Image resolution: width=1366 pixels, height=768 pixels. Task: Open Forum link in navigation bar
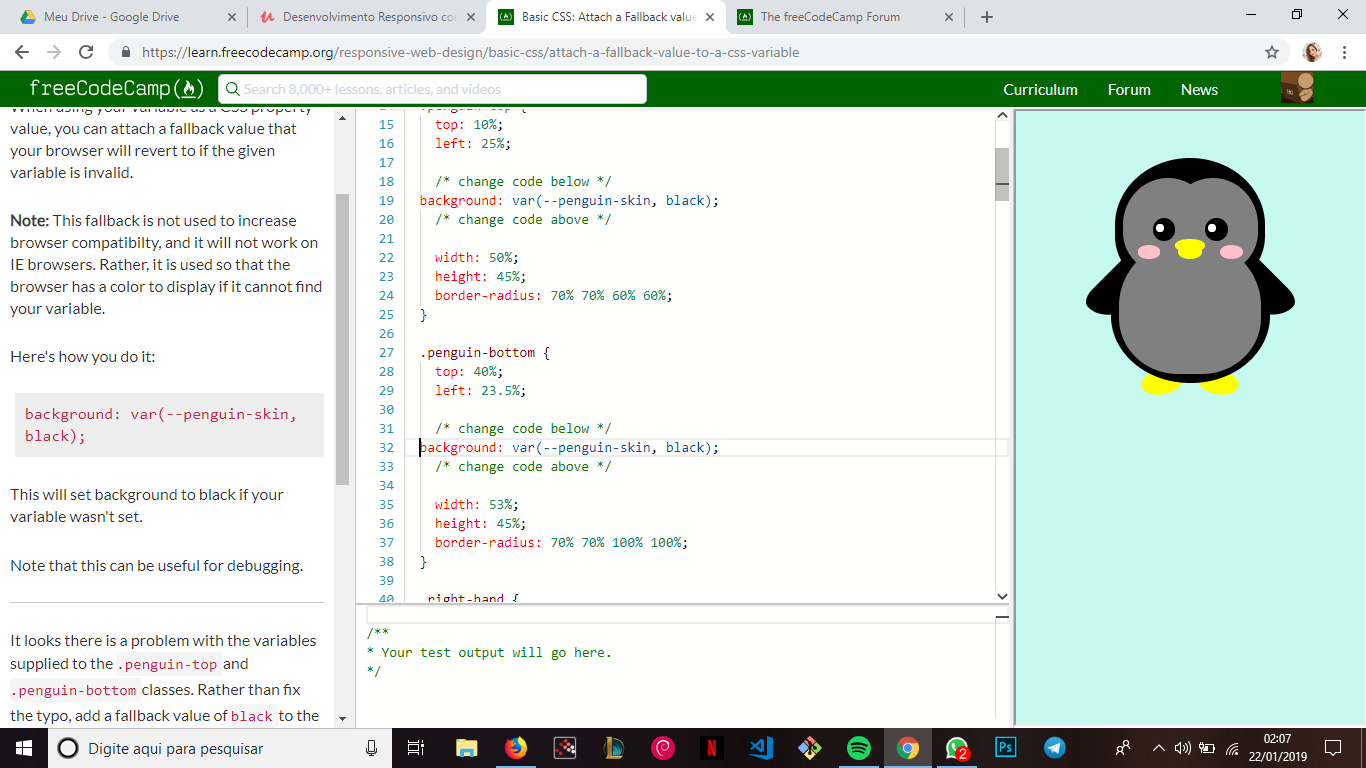click(x=1129, y=90)
